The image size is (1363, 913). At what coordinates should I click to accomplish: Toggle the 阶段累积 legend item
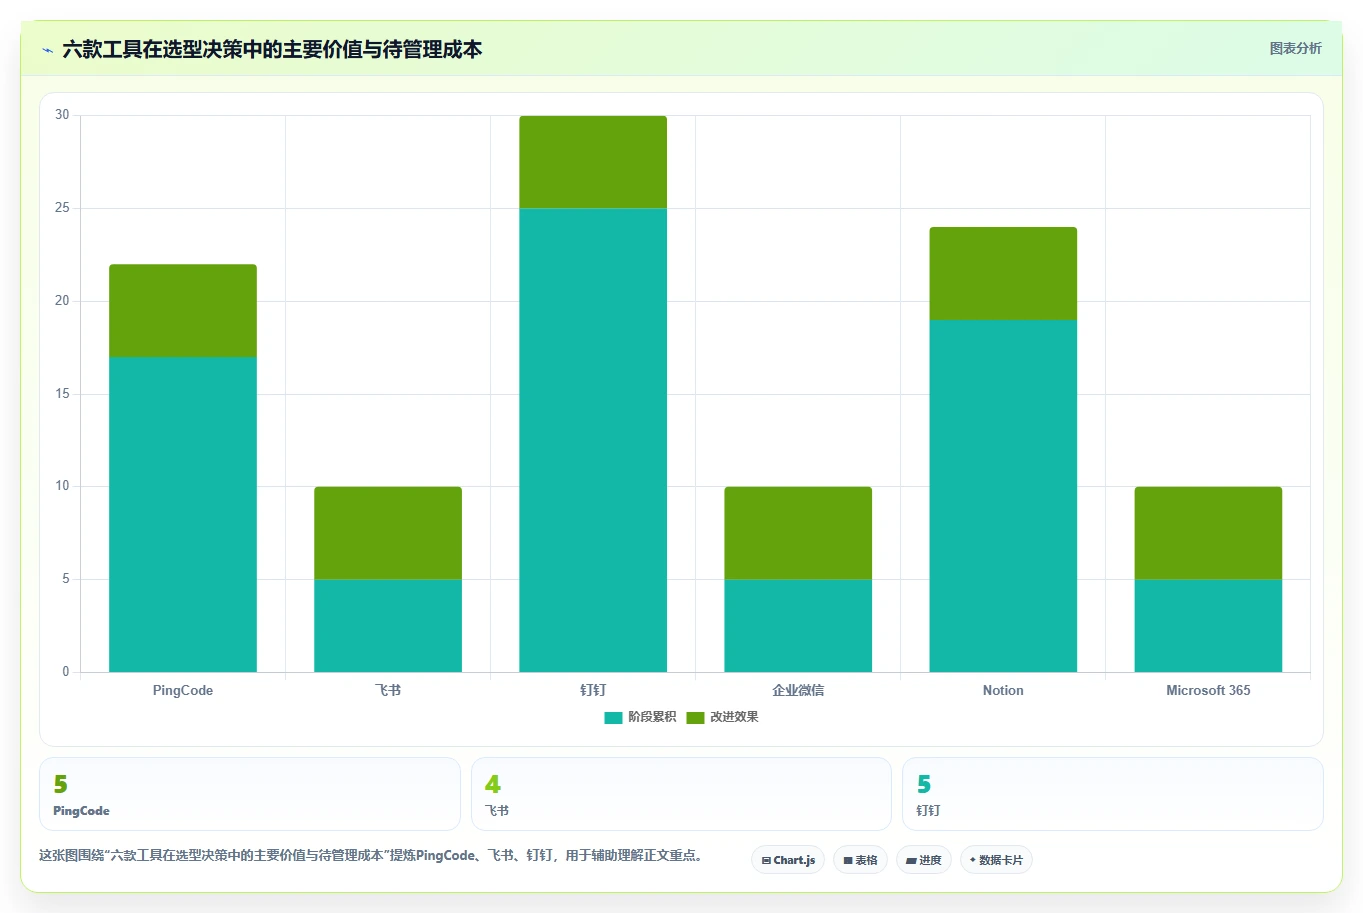pyautogui.click(x=640, y=717)
